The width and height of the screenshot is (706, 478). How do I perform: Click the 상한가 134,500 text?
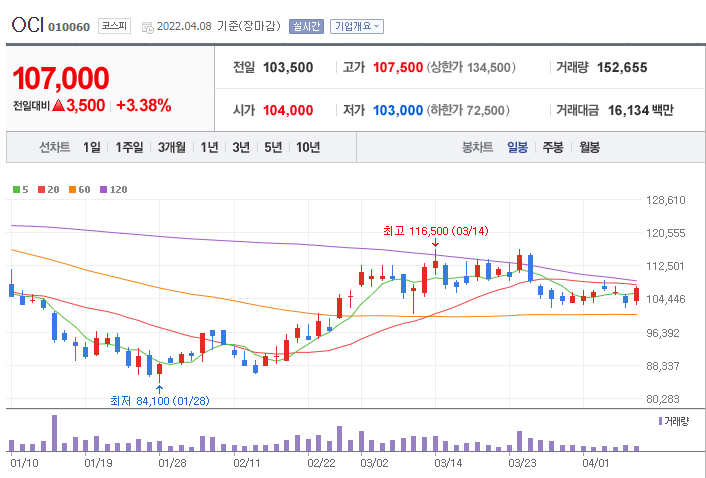pos(471,68)
